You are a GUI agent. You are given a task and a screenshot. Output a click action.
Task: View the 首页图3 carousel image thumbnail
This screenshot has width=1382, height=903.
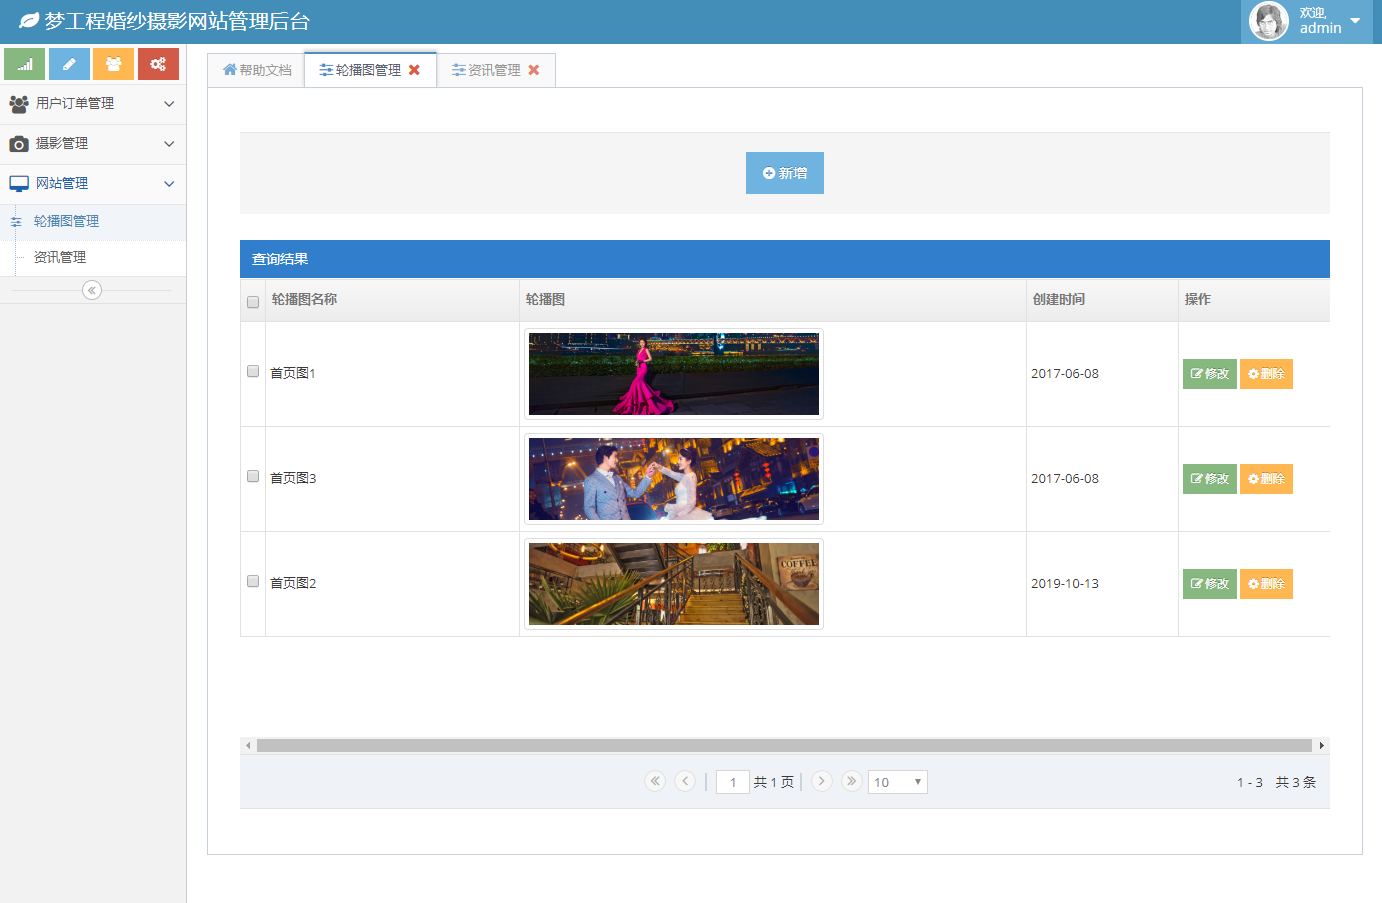pyautogui.click(x=673, y=478)
